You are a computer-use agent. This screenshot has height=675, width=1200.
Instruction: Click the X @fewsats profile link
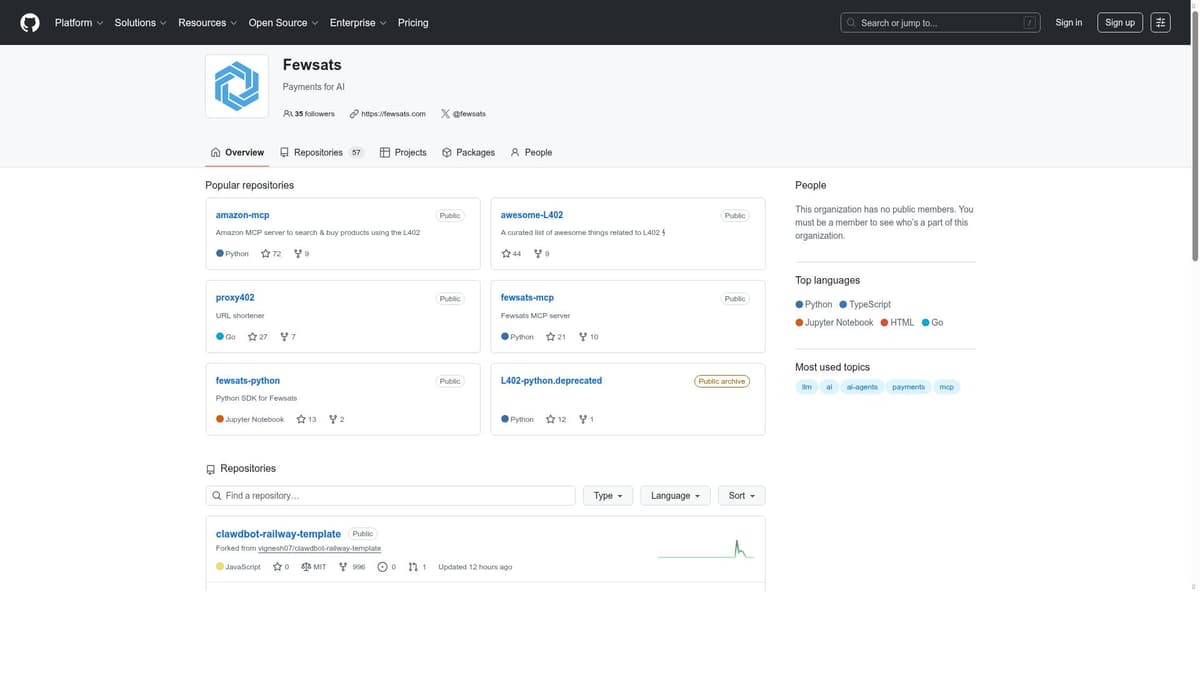[x=463, y=114]
